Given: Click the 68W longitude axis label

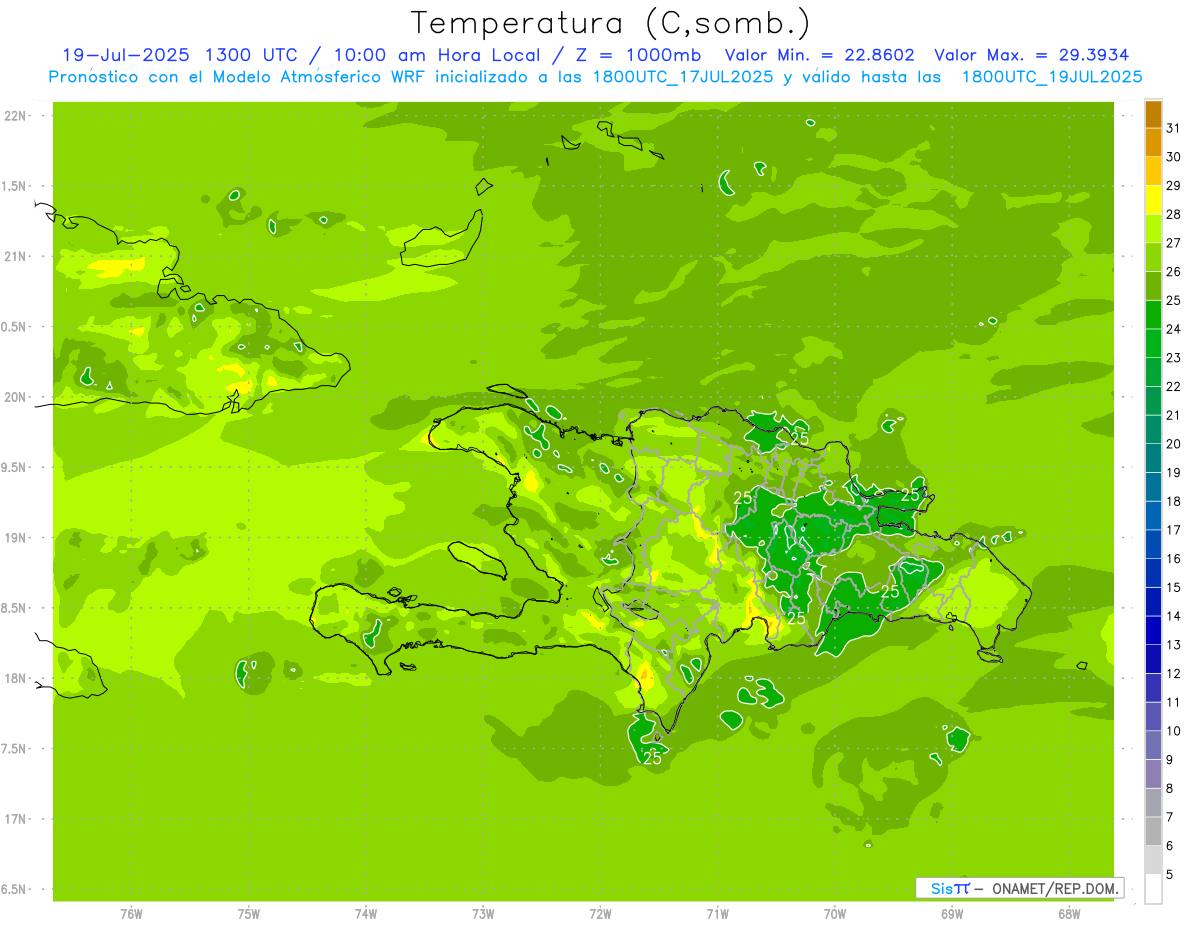Looking at the screenshot, I should coord(1069,914).
